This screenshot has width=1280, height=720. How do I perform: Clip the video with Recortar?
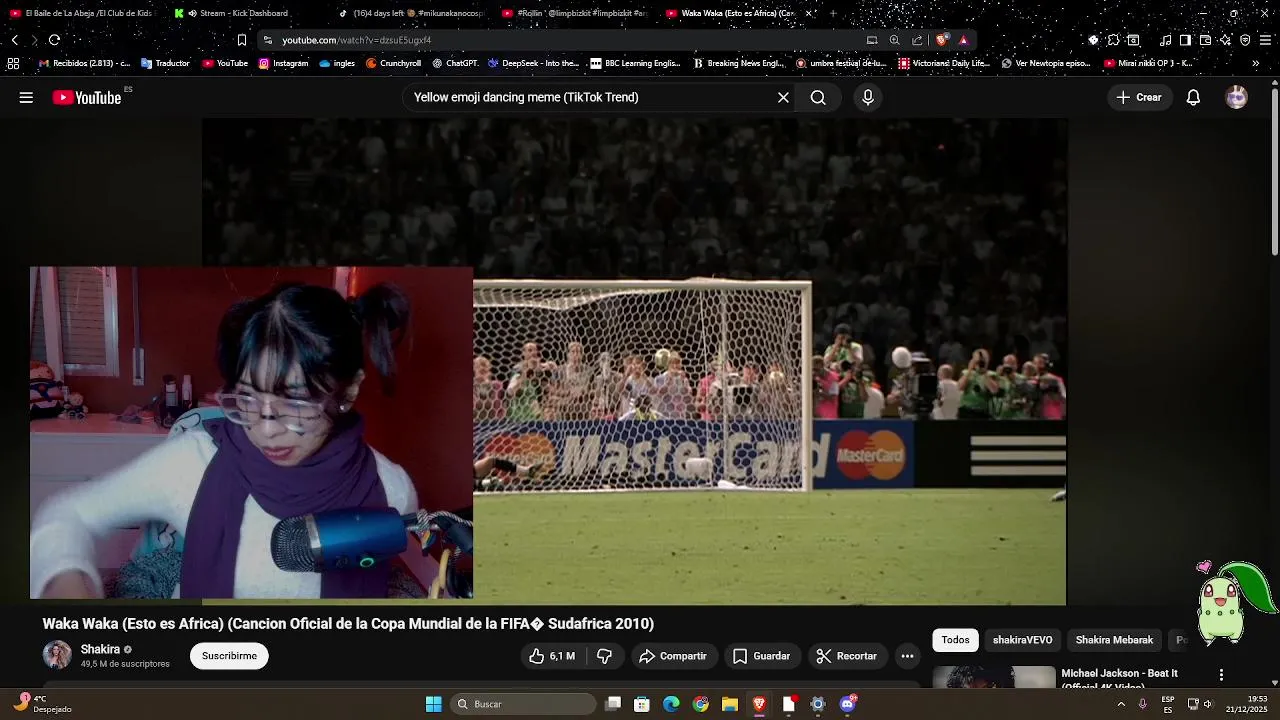click(x=846, y=656)
